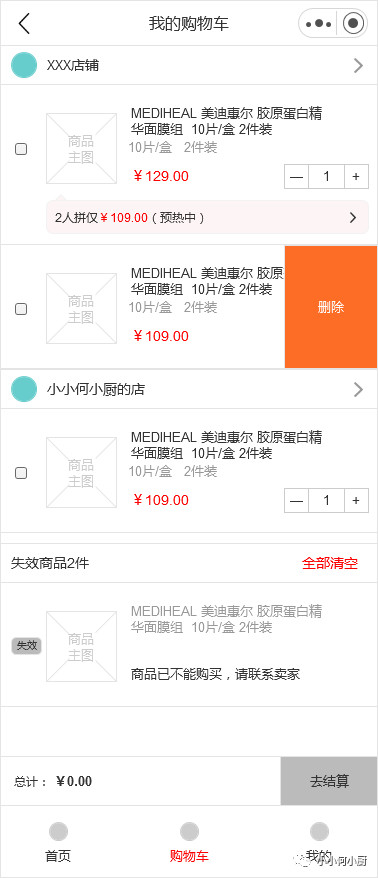This screenshot has height=878, width=378.
Task: Tap 全部清空 to clear invalid items
Action: coord(330,563)
